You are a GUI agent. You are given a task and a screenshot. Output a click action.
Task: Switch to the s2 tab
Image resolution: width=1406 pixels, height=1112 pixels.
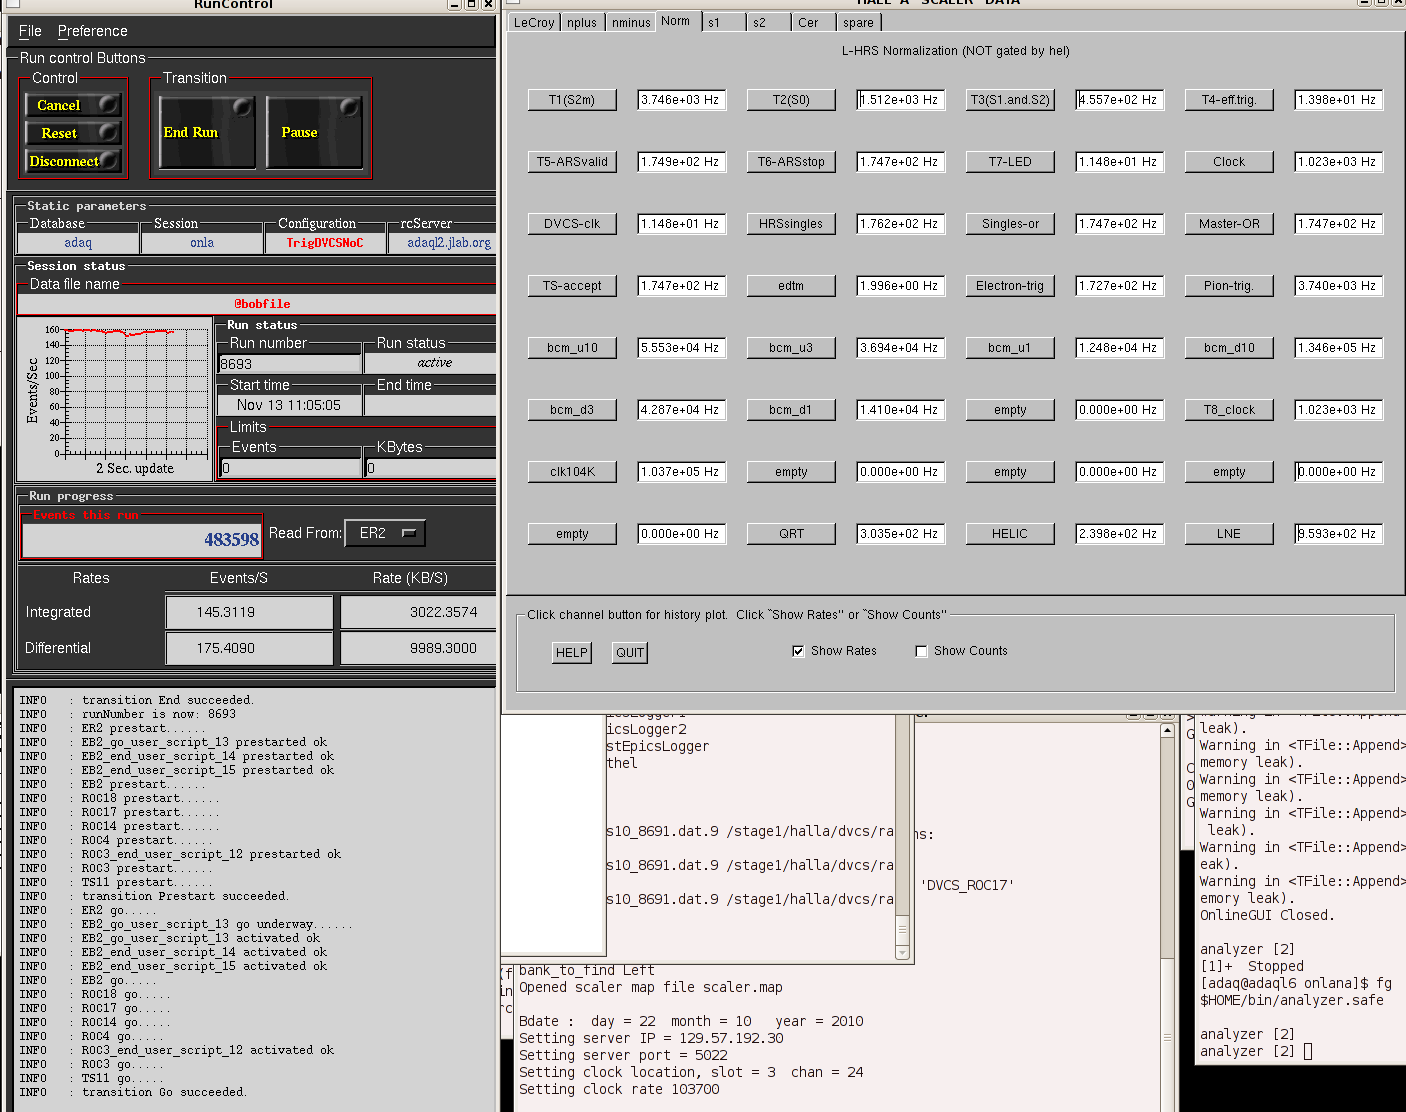(x=768, y=22)
